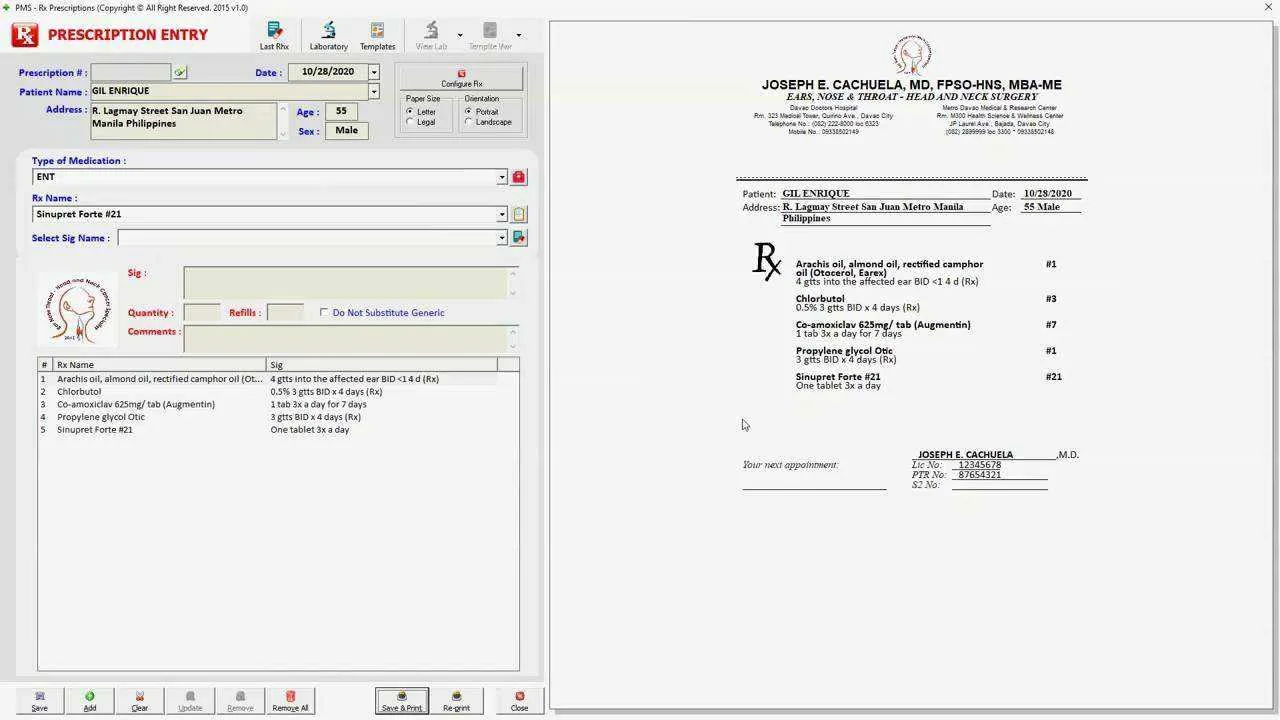1280x720 pixels.
Task: Select the Sinupret Forte #21 list row
Action: [x=267, y=430]
